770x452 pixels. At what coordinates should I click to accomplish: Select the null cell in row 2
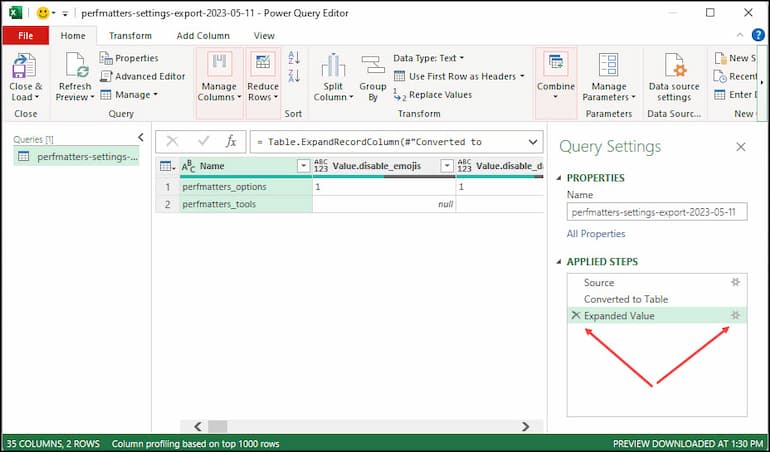[384, 204]
